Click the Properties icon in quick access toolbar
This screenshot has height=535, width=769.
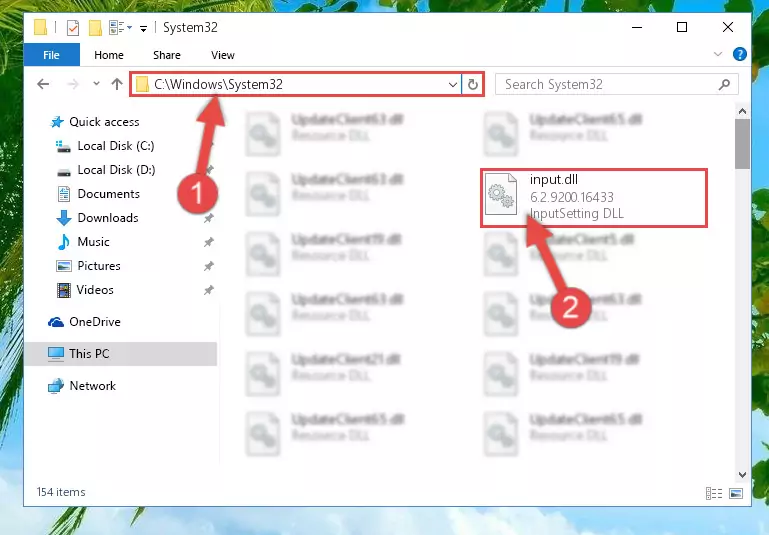point(73,28)
